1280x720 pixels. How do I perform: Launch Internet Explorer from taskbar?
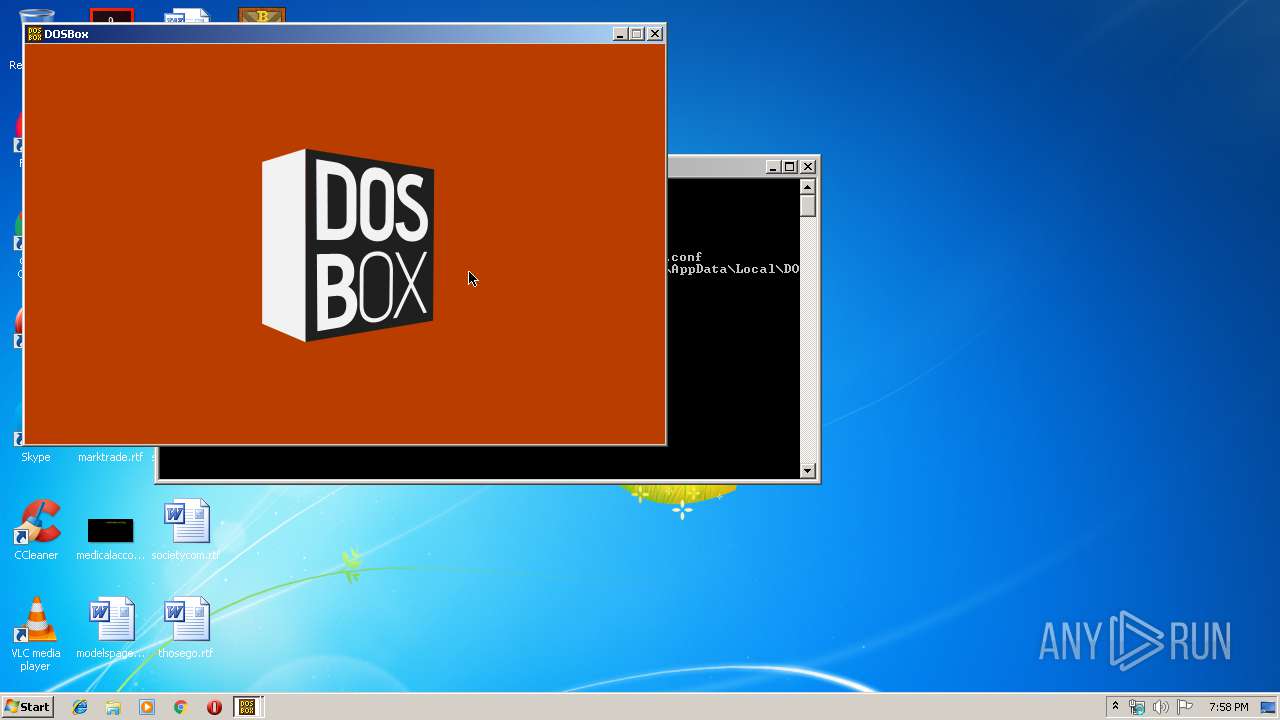(x=80, y=707)
